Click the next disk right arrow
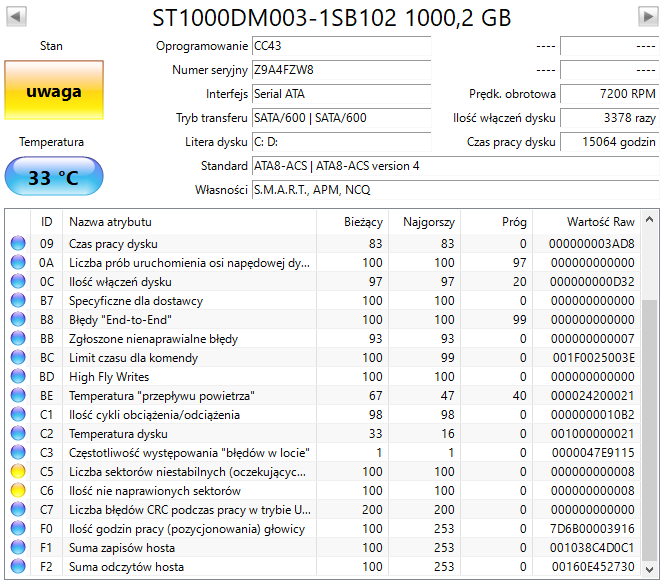Viewport: 664px width, 584px height. (645, 17)
